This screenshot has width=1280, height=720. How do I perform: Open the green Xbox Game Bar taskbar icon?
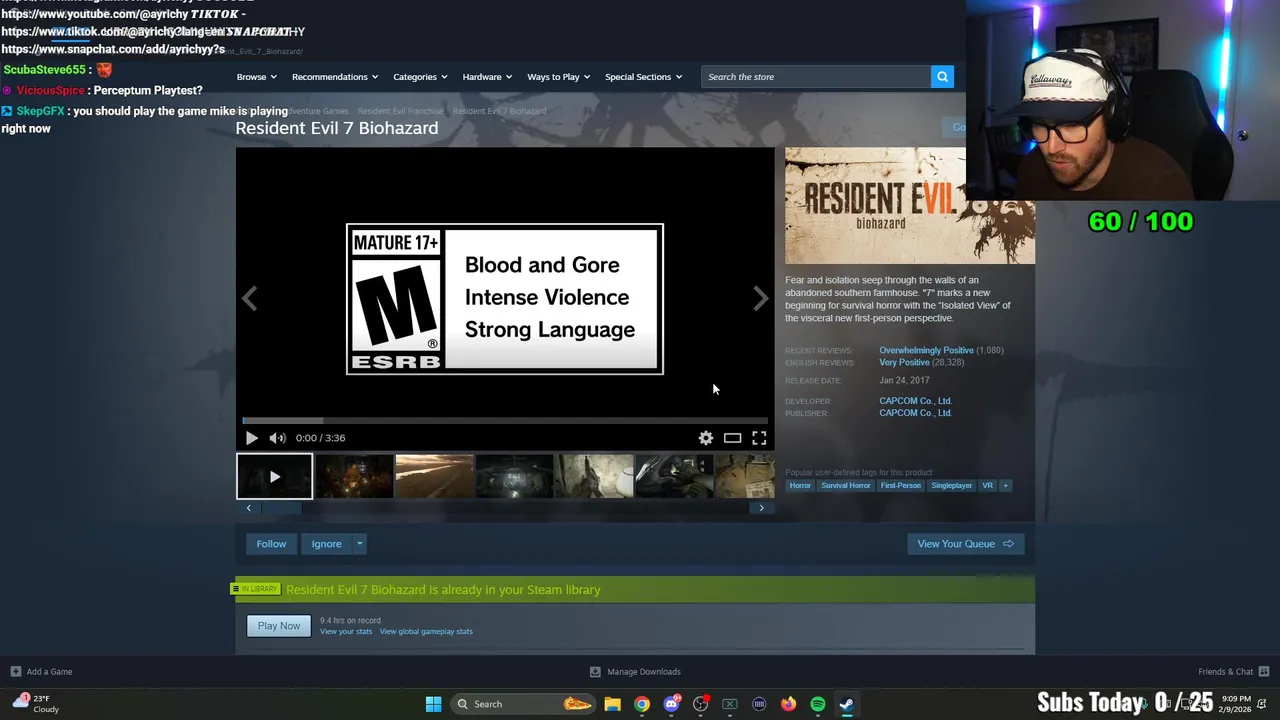730,704
